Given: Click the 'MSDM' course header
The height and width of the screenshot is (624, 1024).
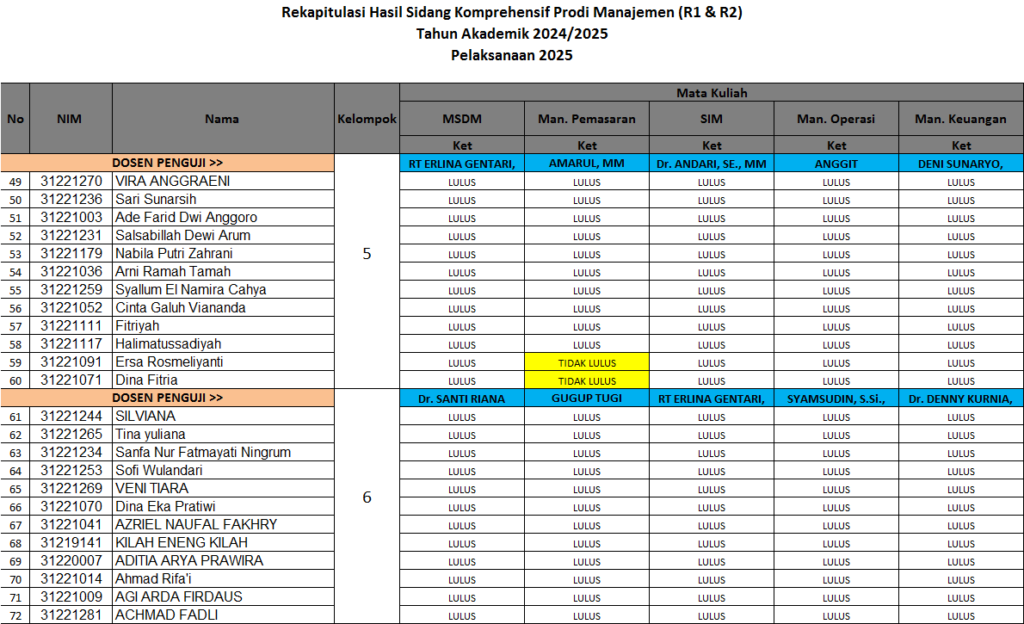Looking at the screenshot, I should click(462, 119).
